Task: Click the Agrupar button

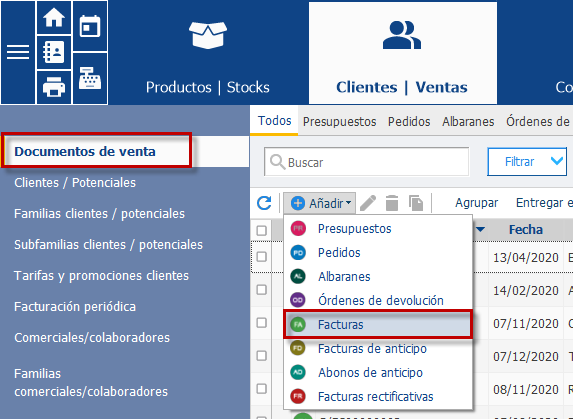Action: [x=477, y=202]
